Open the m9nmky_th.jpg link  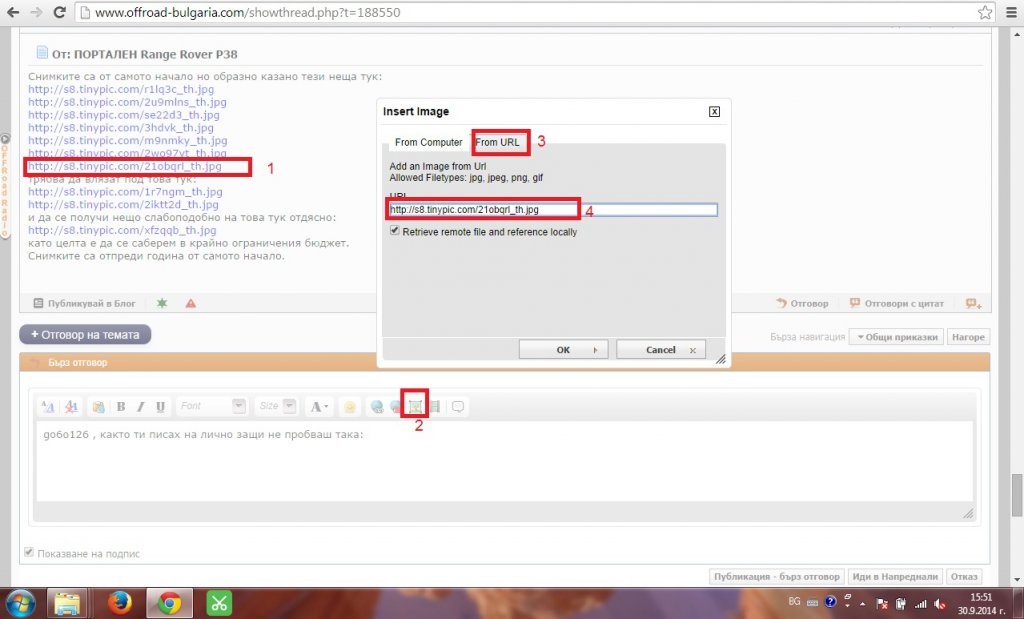127,140
